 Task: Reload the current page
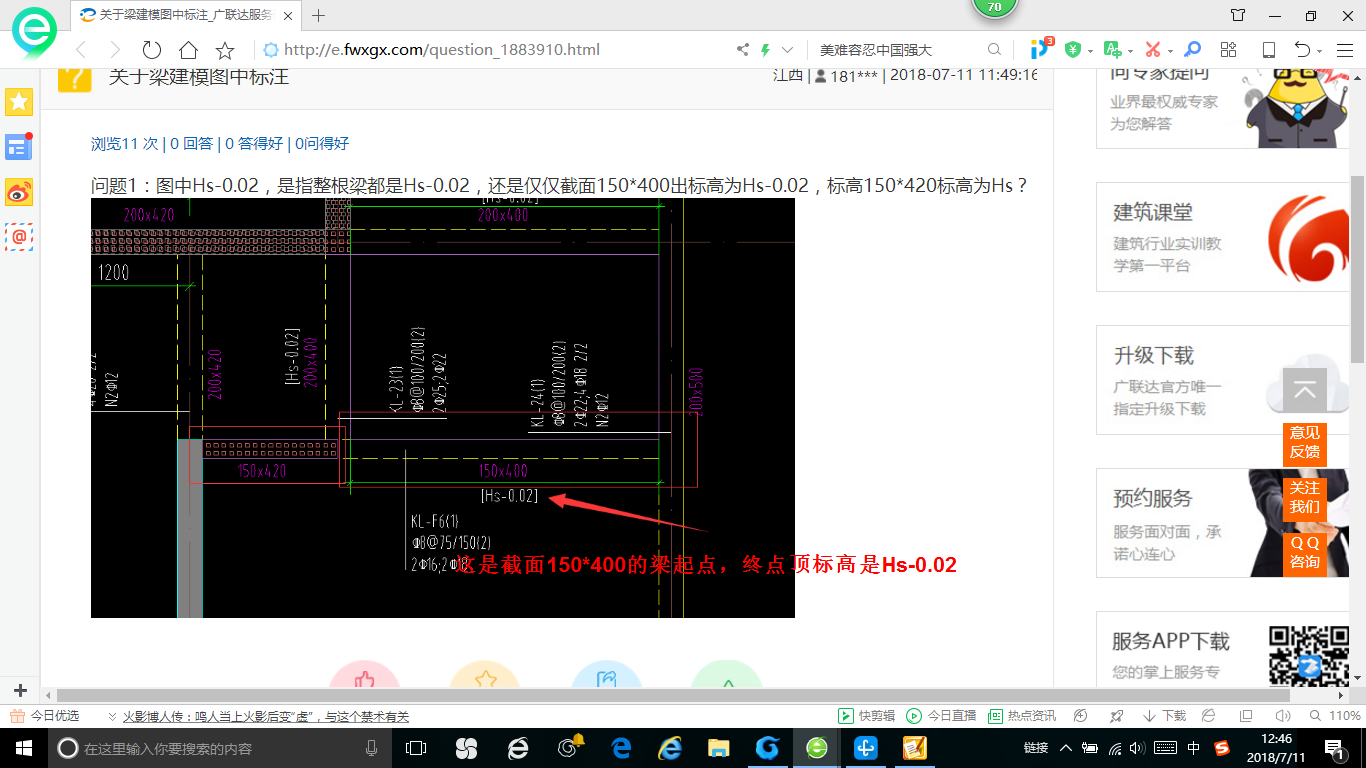[x=151, y=50]
